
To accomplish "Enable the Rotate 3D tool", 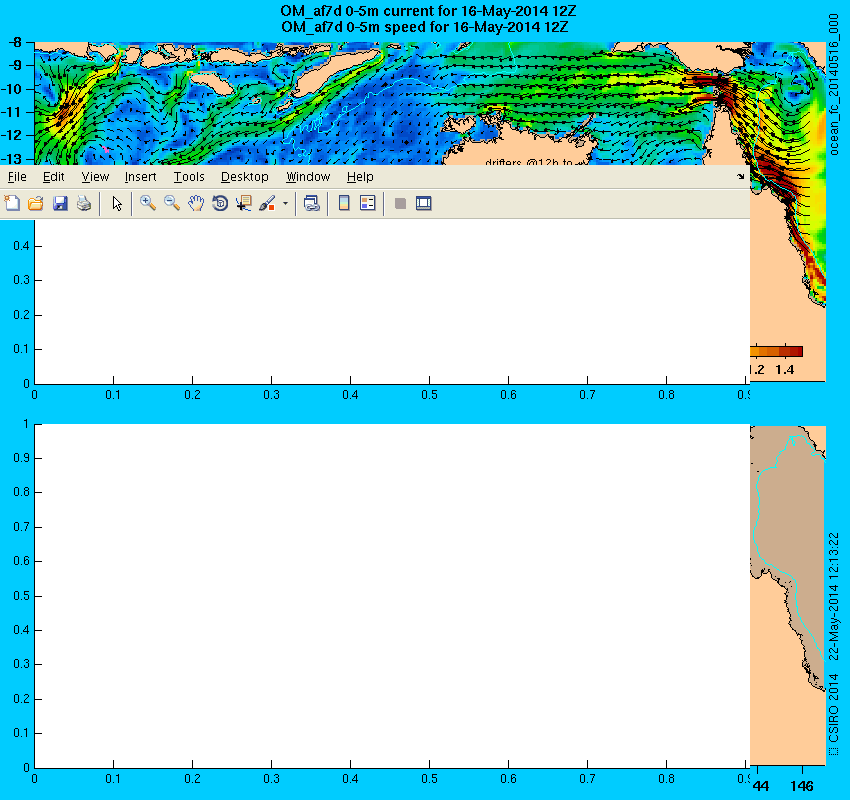I will coord(220,203).
